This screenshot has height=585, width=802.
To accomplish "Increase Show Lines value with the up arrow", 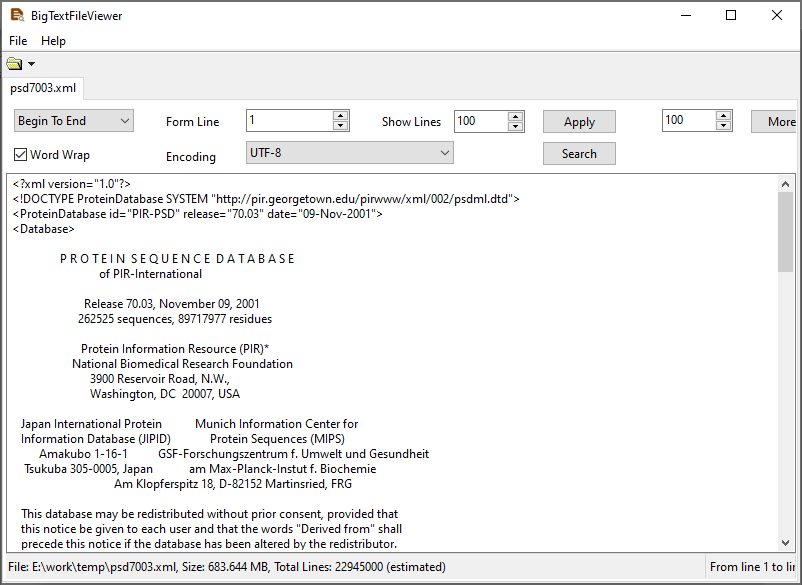I will pyautogui.click(x=516, y=116).
